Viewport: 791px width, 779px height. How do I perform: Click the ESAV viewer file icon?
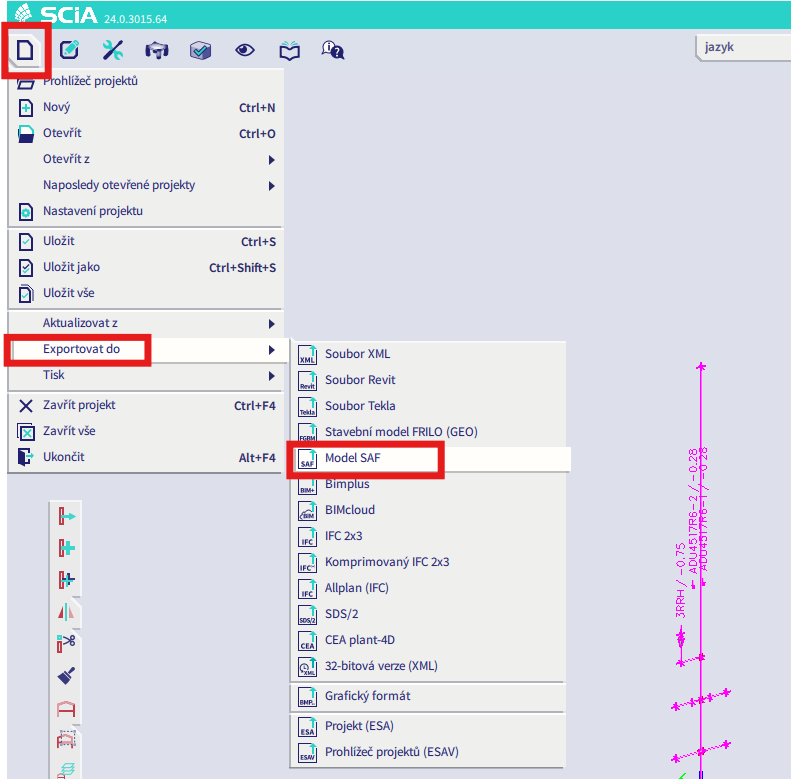(x=307, y=753)
